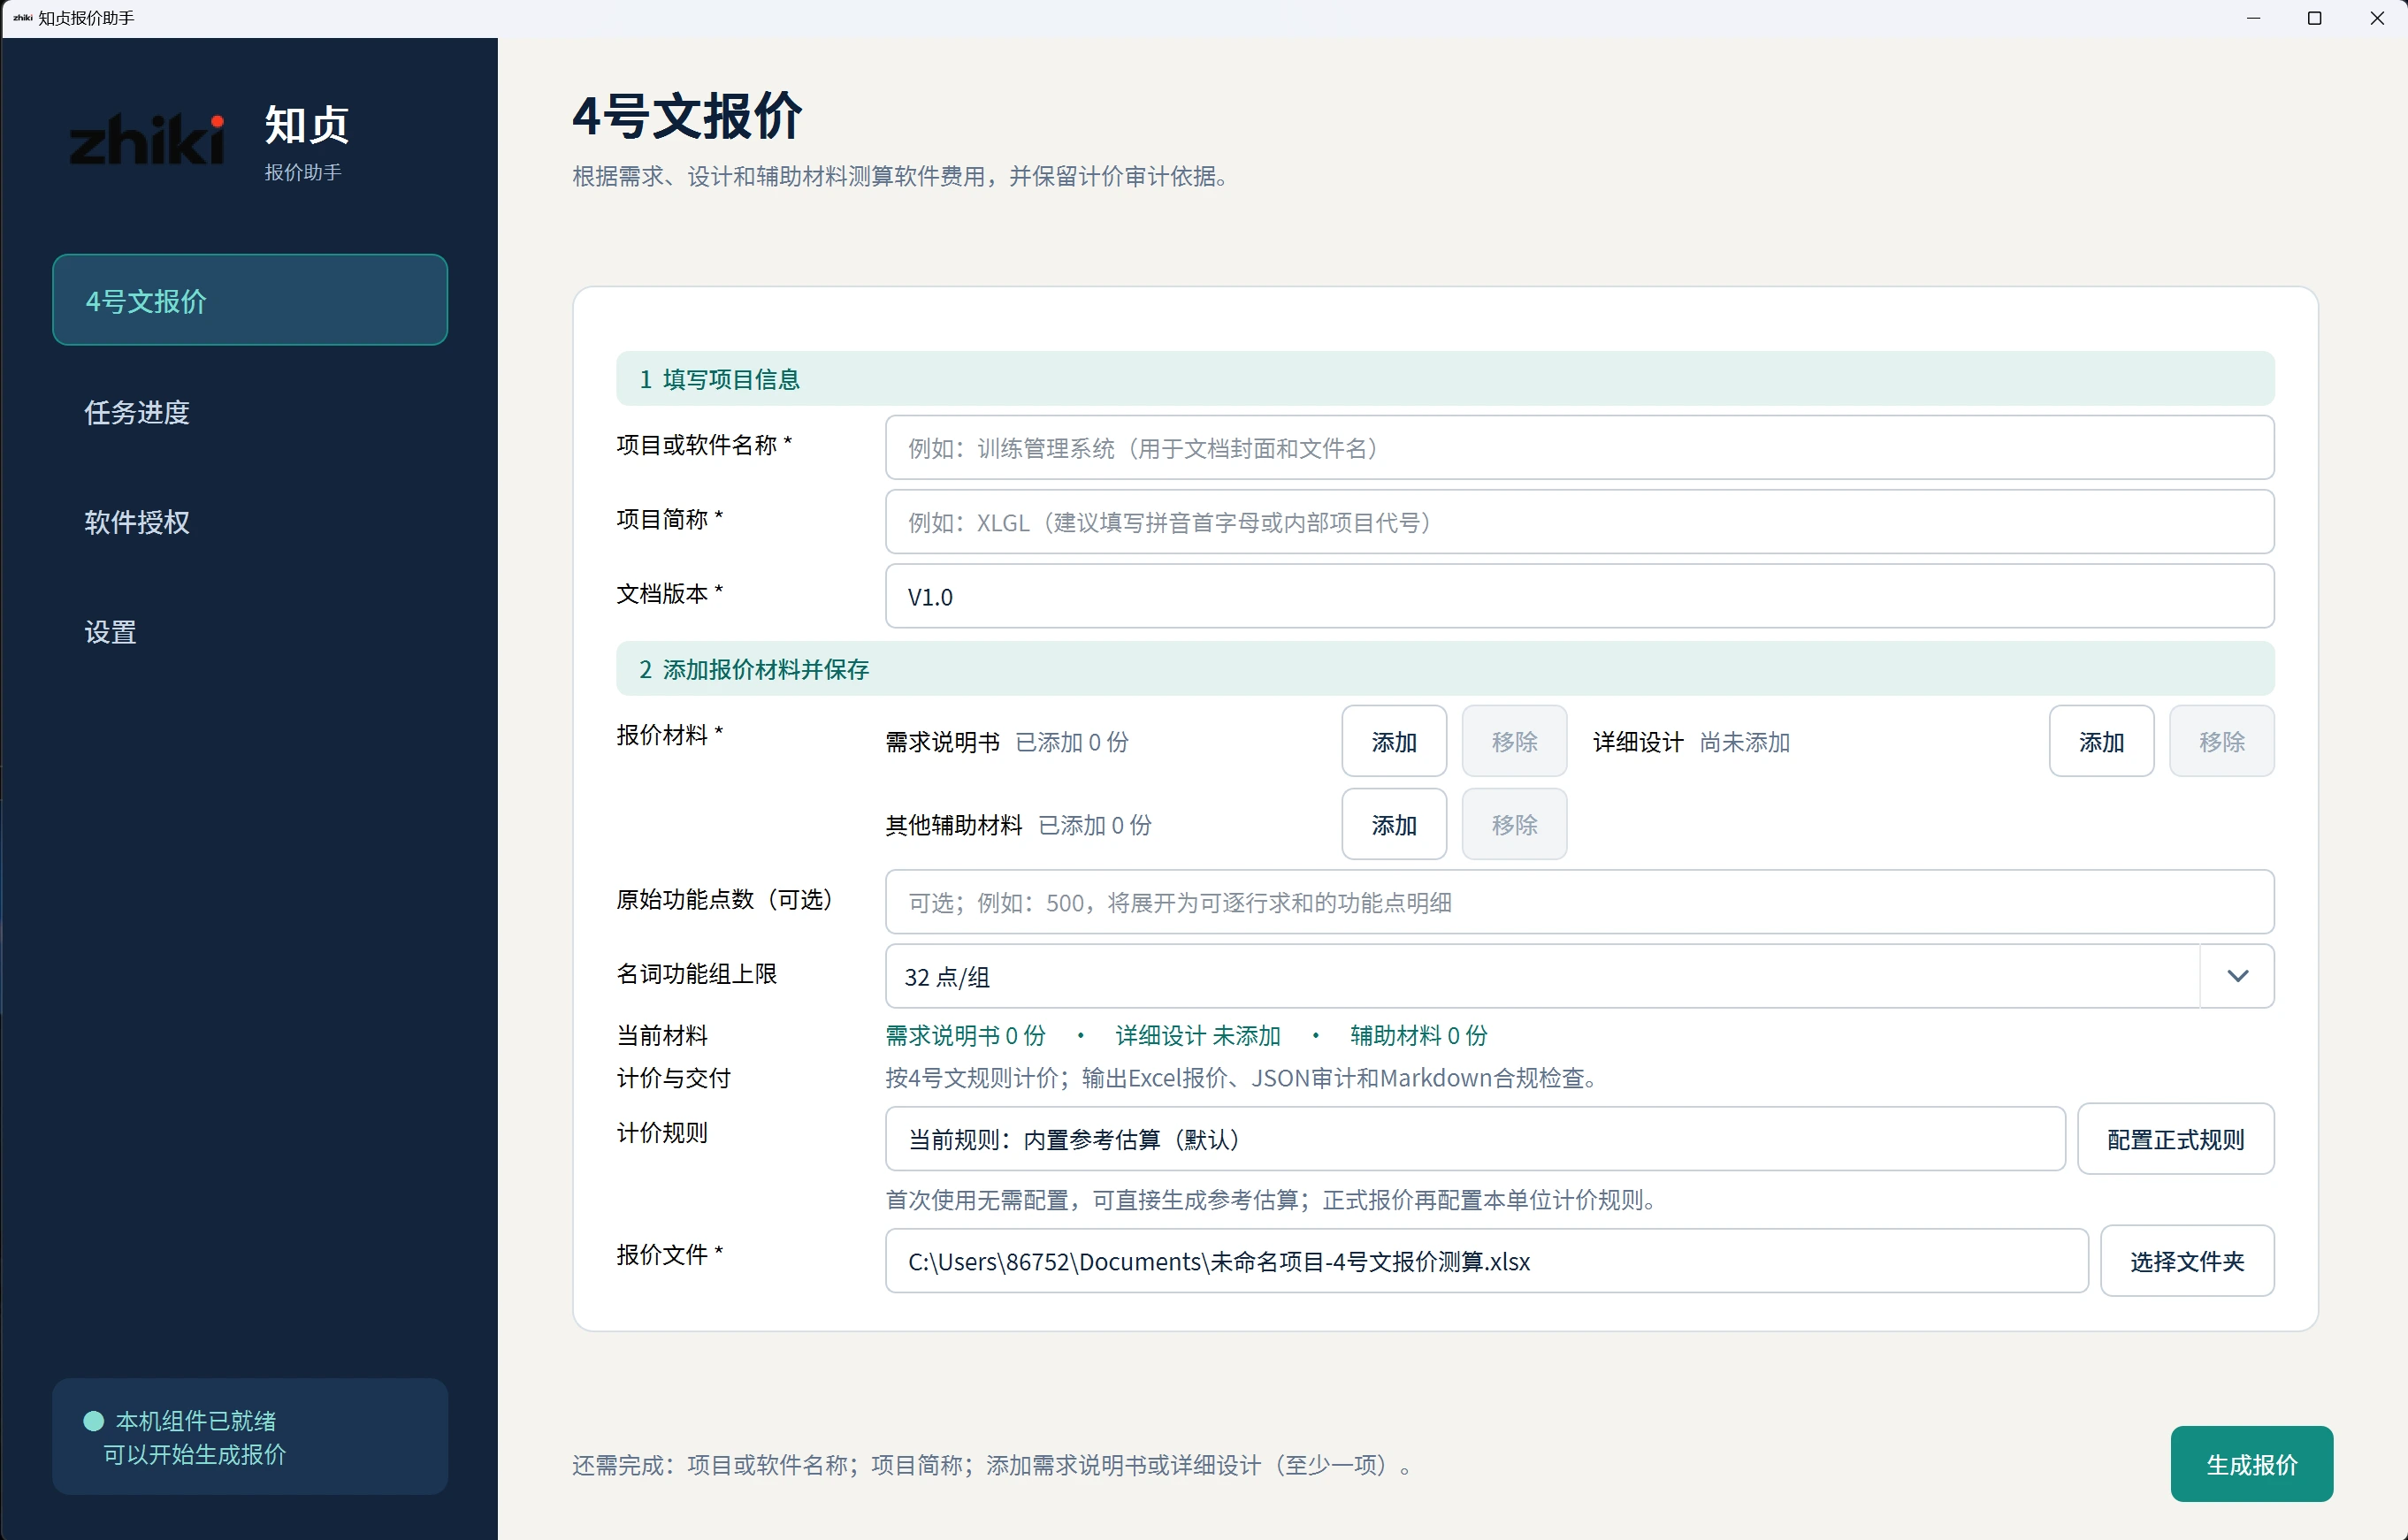Click the 尚未添加 label beside 详细设计
Screen dimensions: 2408x1540
pyautogui.click(x=1744, y=742)
